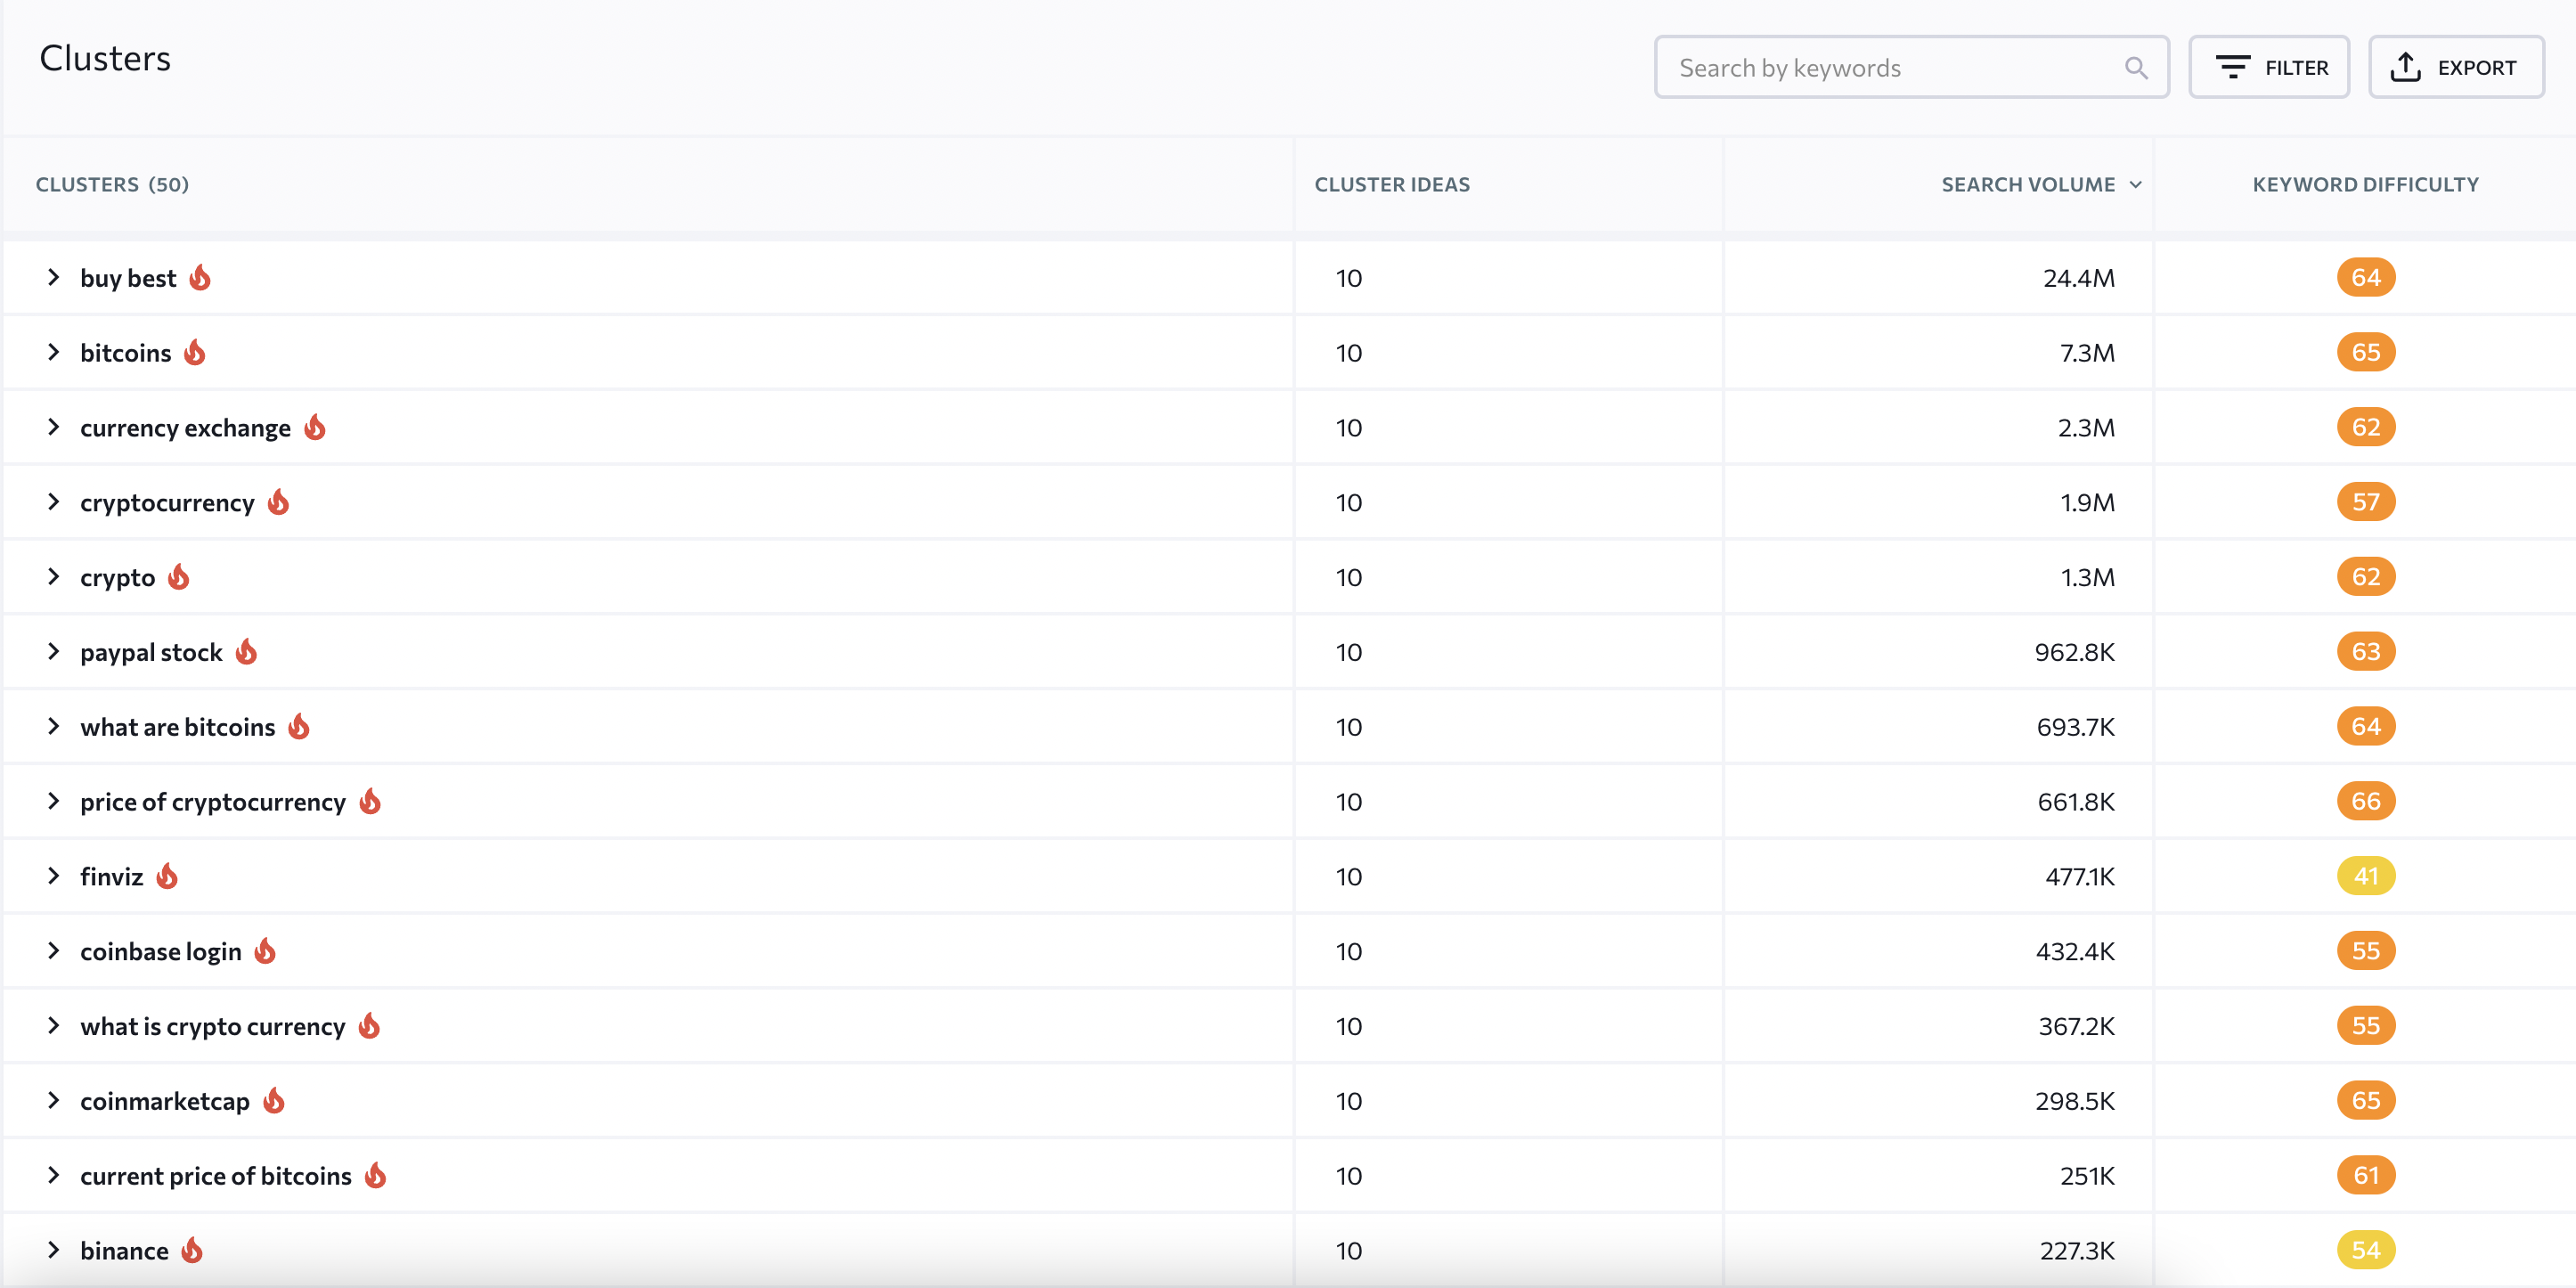Expand the crypto cluster
This screenshot has height=1288, width=2576.
tap(54, 577)
